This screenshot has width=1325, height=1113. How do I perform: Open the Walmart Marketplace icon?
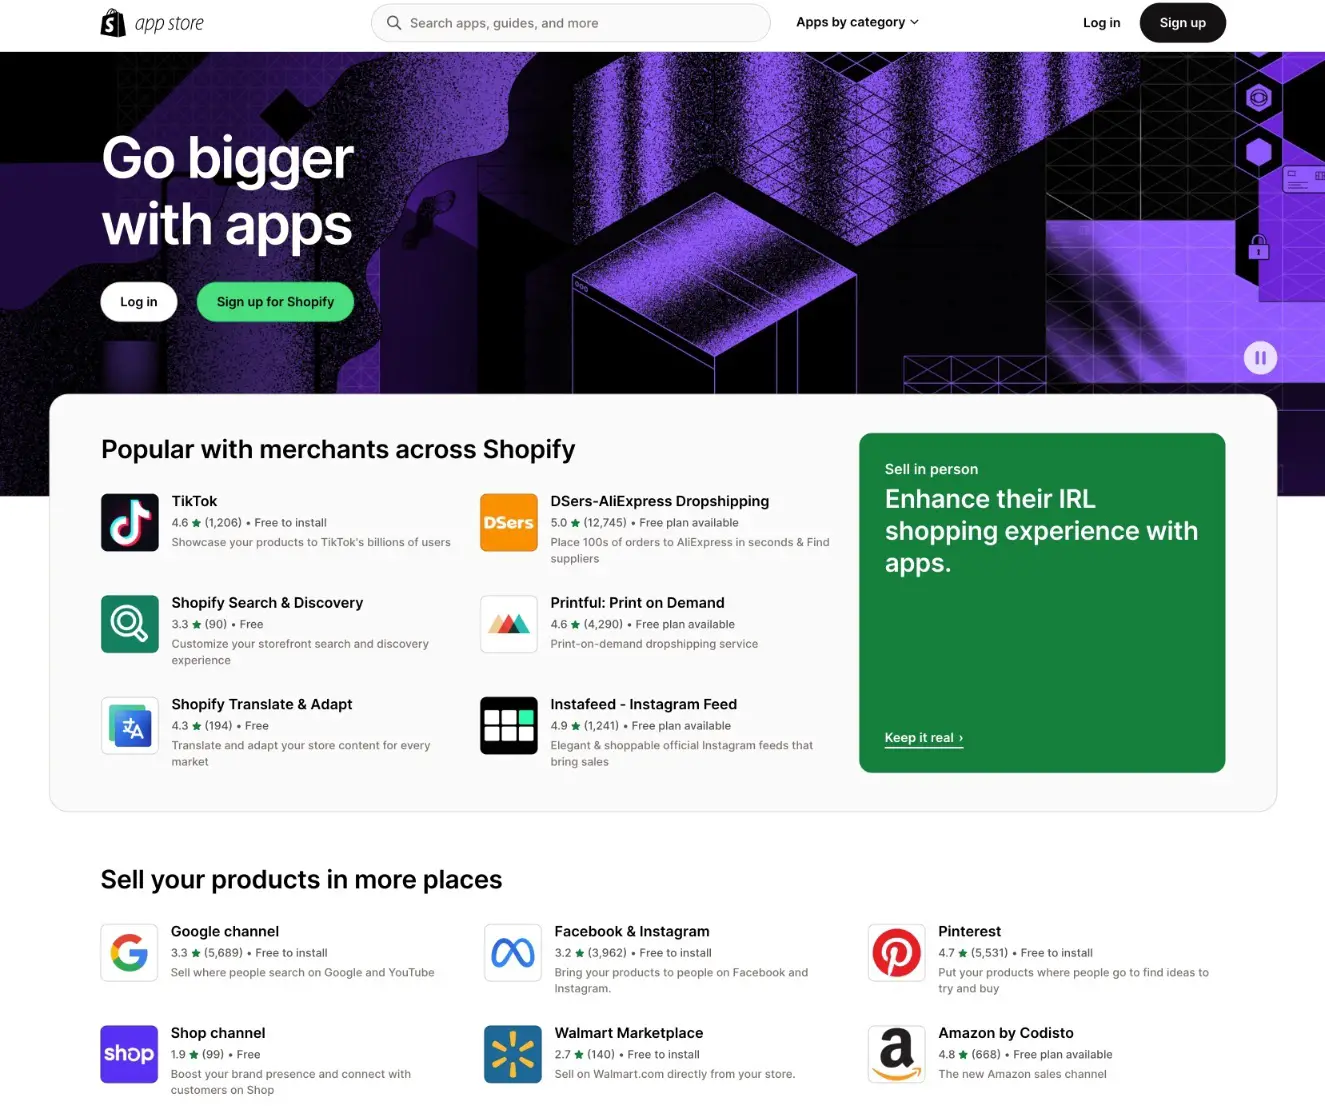513,1054
